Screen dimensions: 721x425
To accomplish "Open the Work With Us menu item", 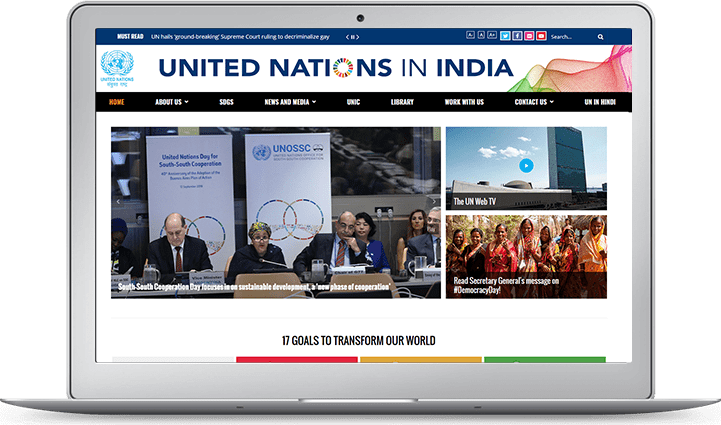I will [x=464, y=102].
